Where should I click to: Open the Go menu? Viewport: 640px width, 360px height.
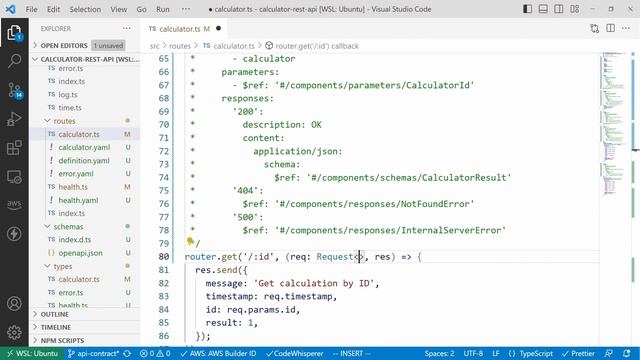(141, 9)
